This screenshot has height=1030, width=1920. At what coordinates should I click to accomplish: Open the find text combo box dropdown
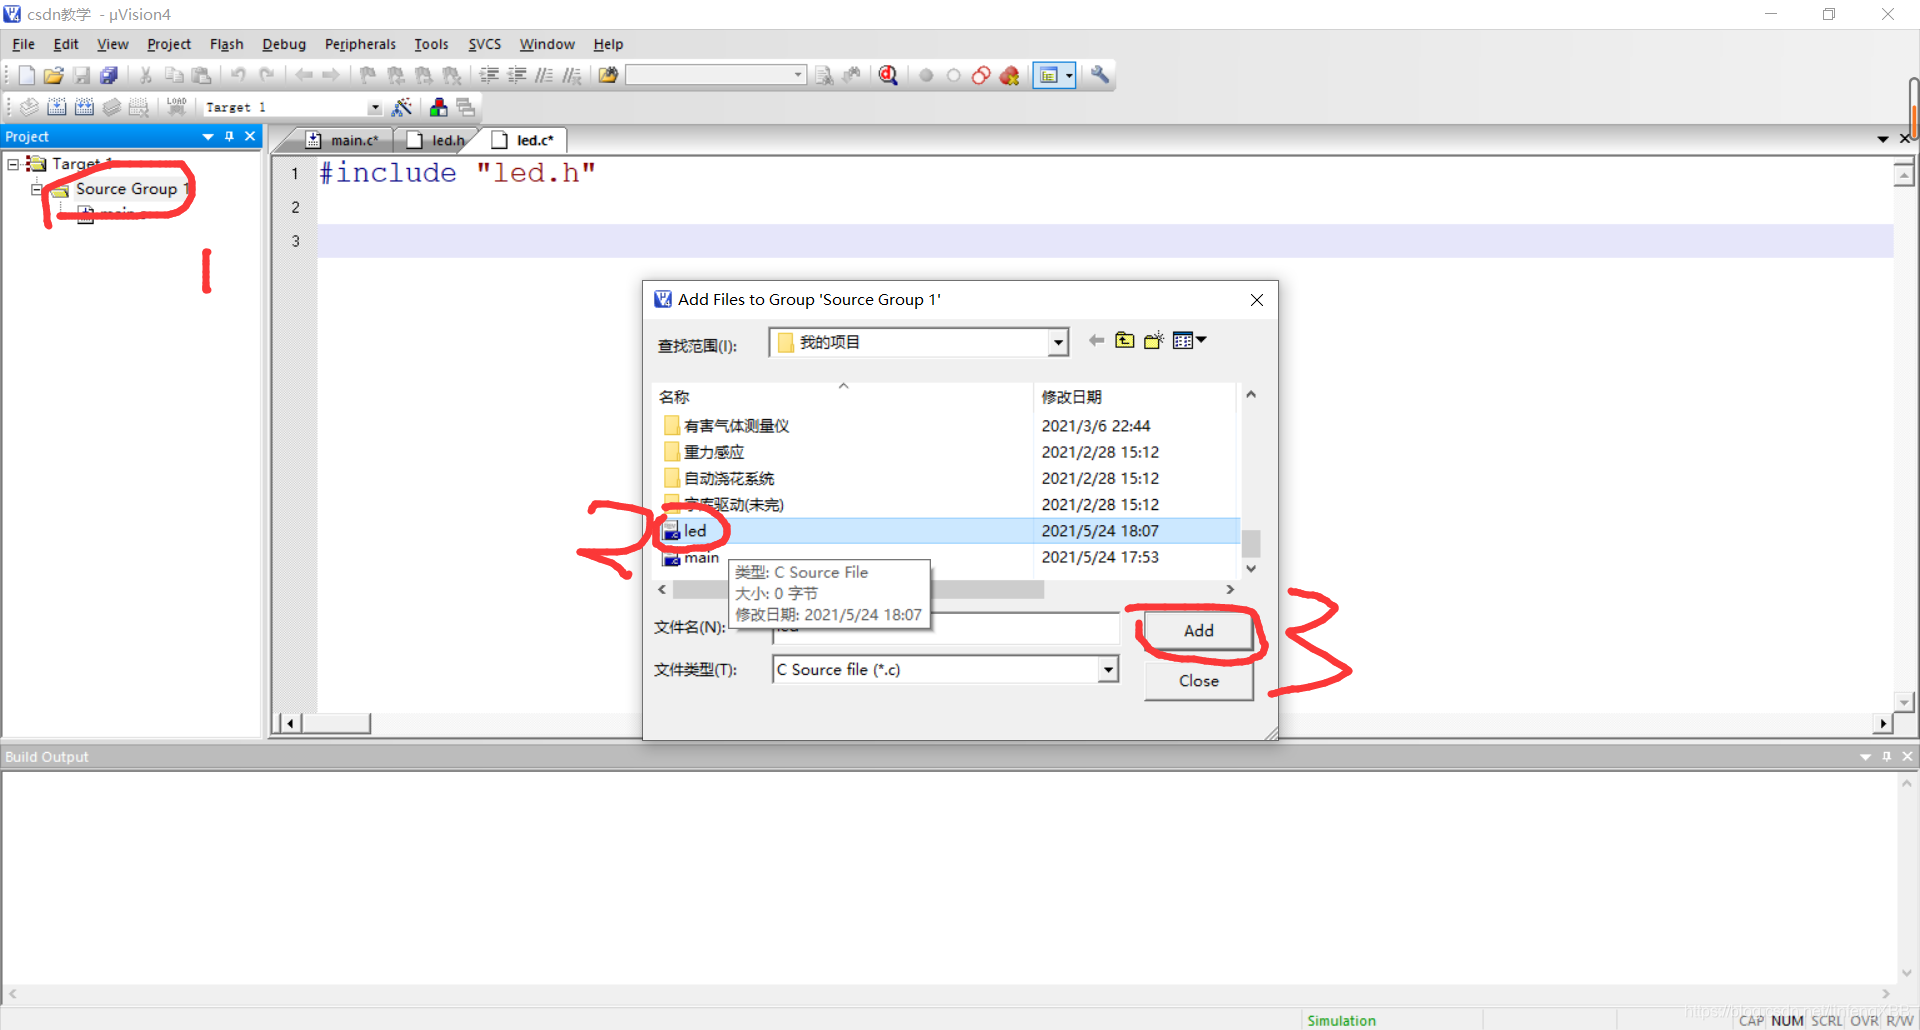[x=798, y=75]
